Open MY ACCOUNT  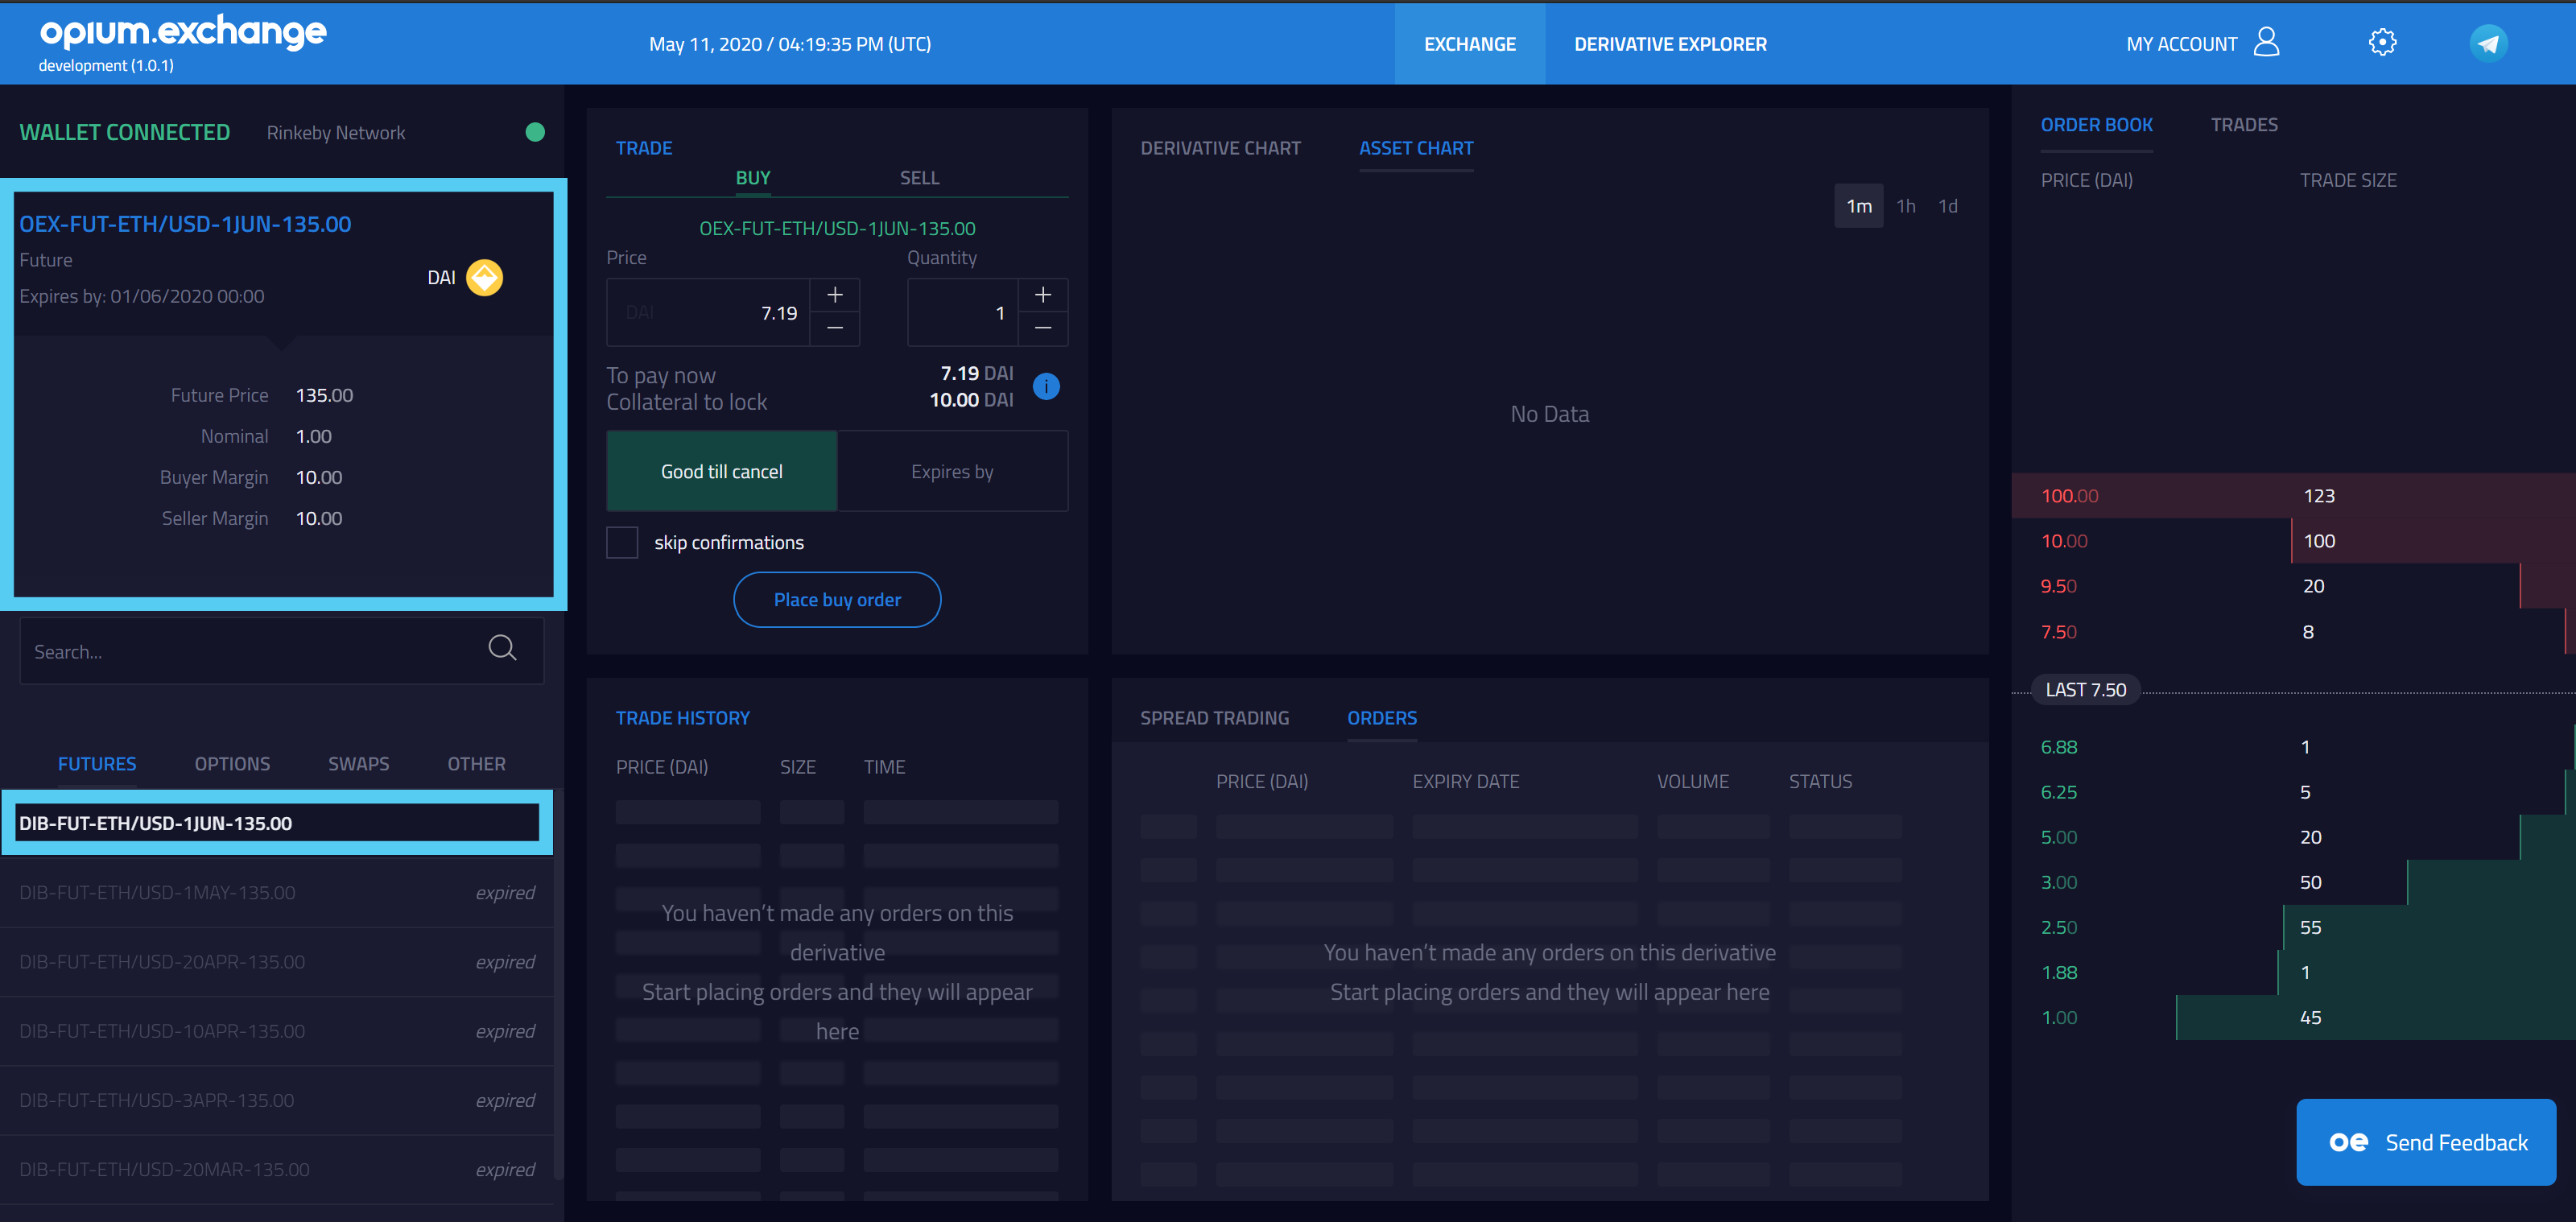point(2182,44)
